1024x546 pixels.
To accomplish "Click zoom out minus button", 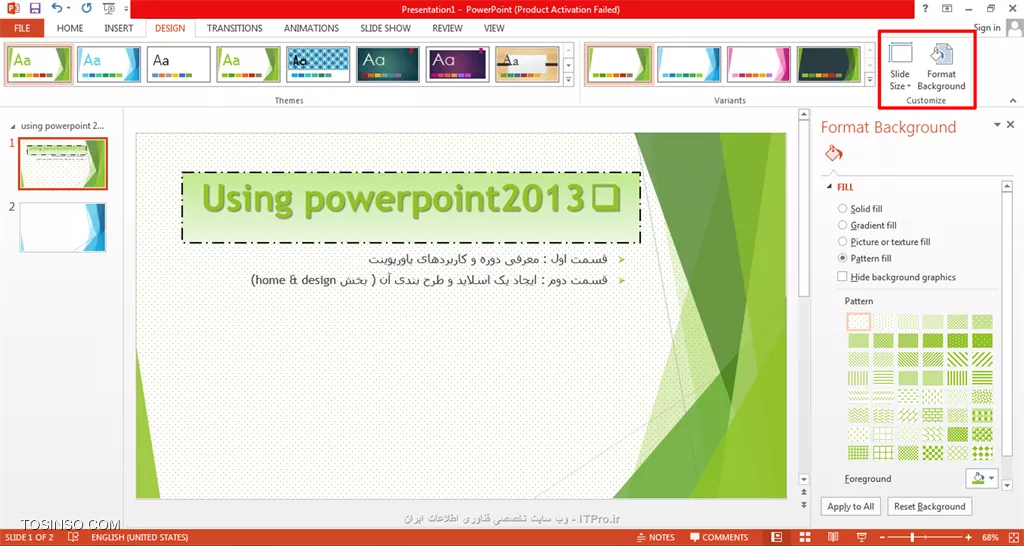I will (882, 538).
